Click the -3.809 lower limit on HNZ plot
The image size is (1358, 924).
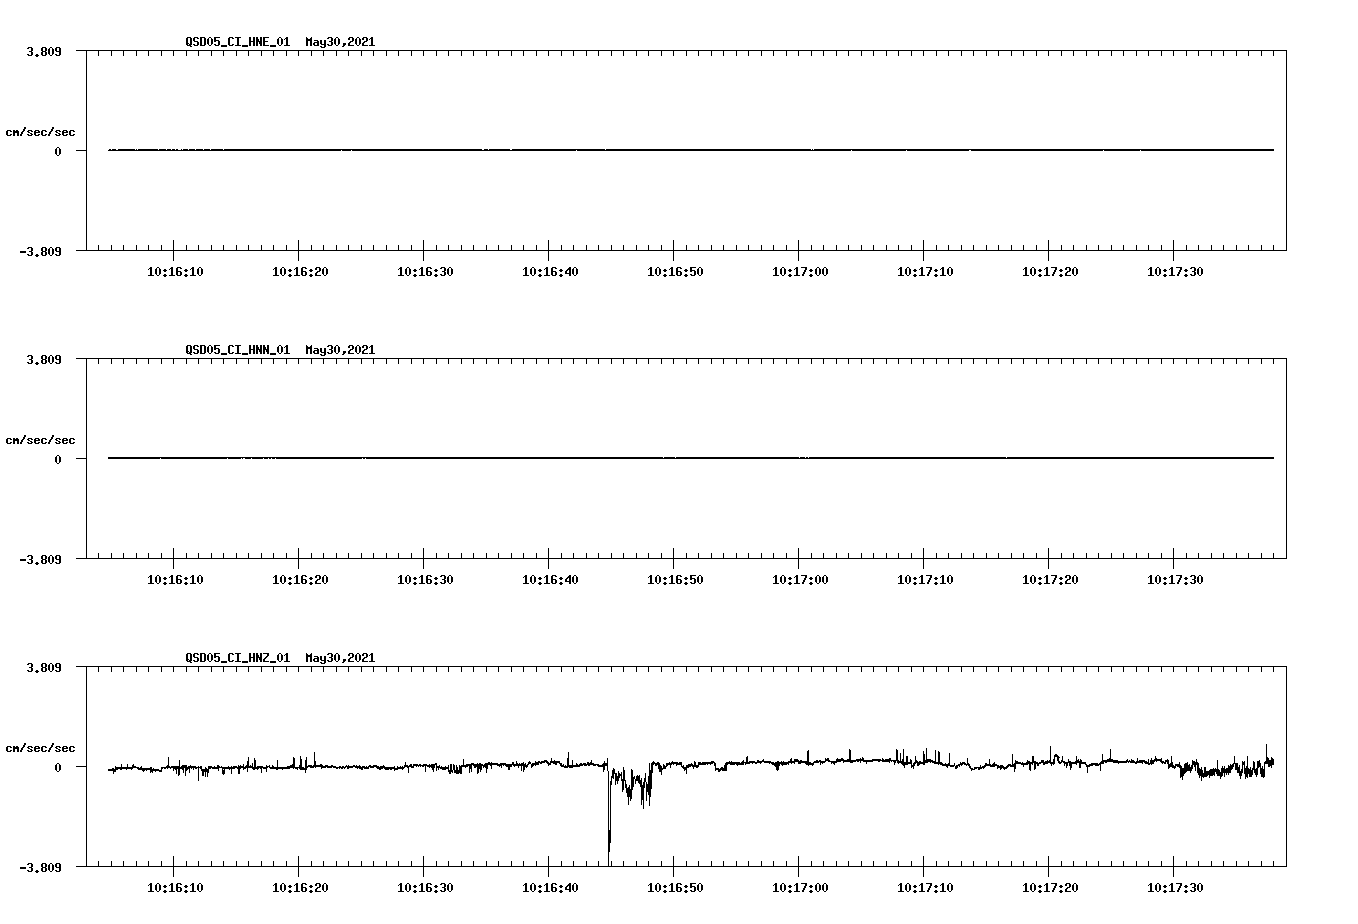coord(41,867)
